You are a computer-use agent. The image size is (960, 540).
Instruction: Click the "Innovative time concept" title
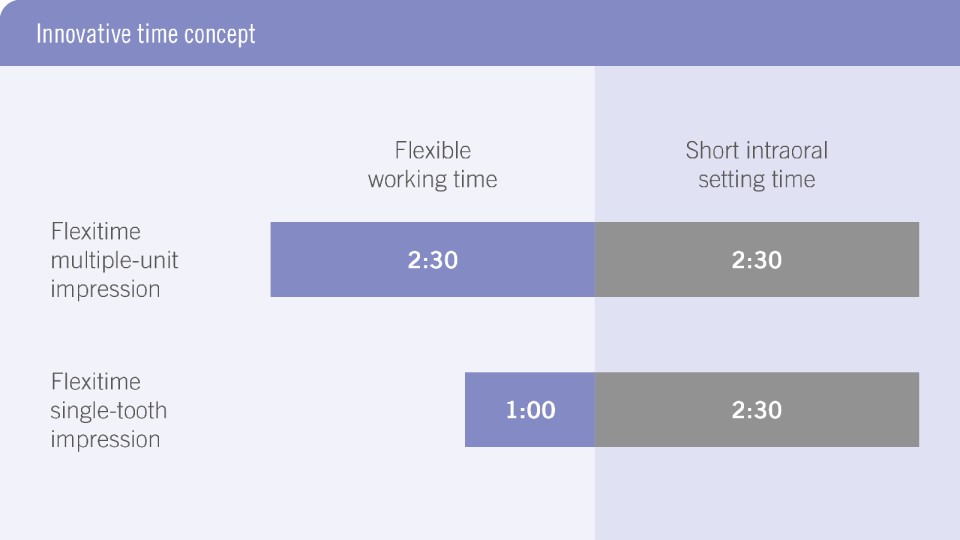coord(146,34)
